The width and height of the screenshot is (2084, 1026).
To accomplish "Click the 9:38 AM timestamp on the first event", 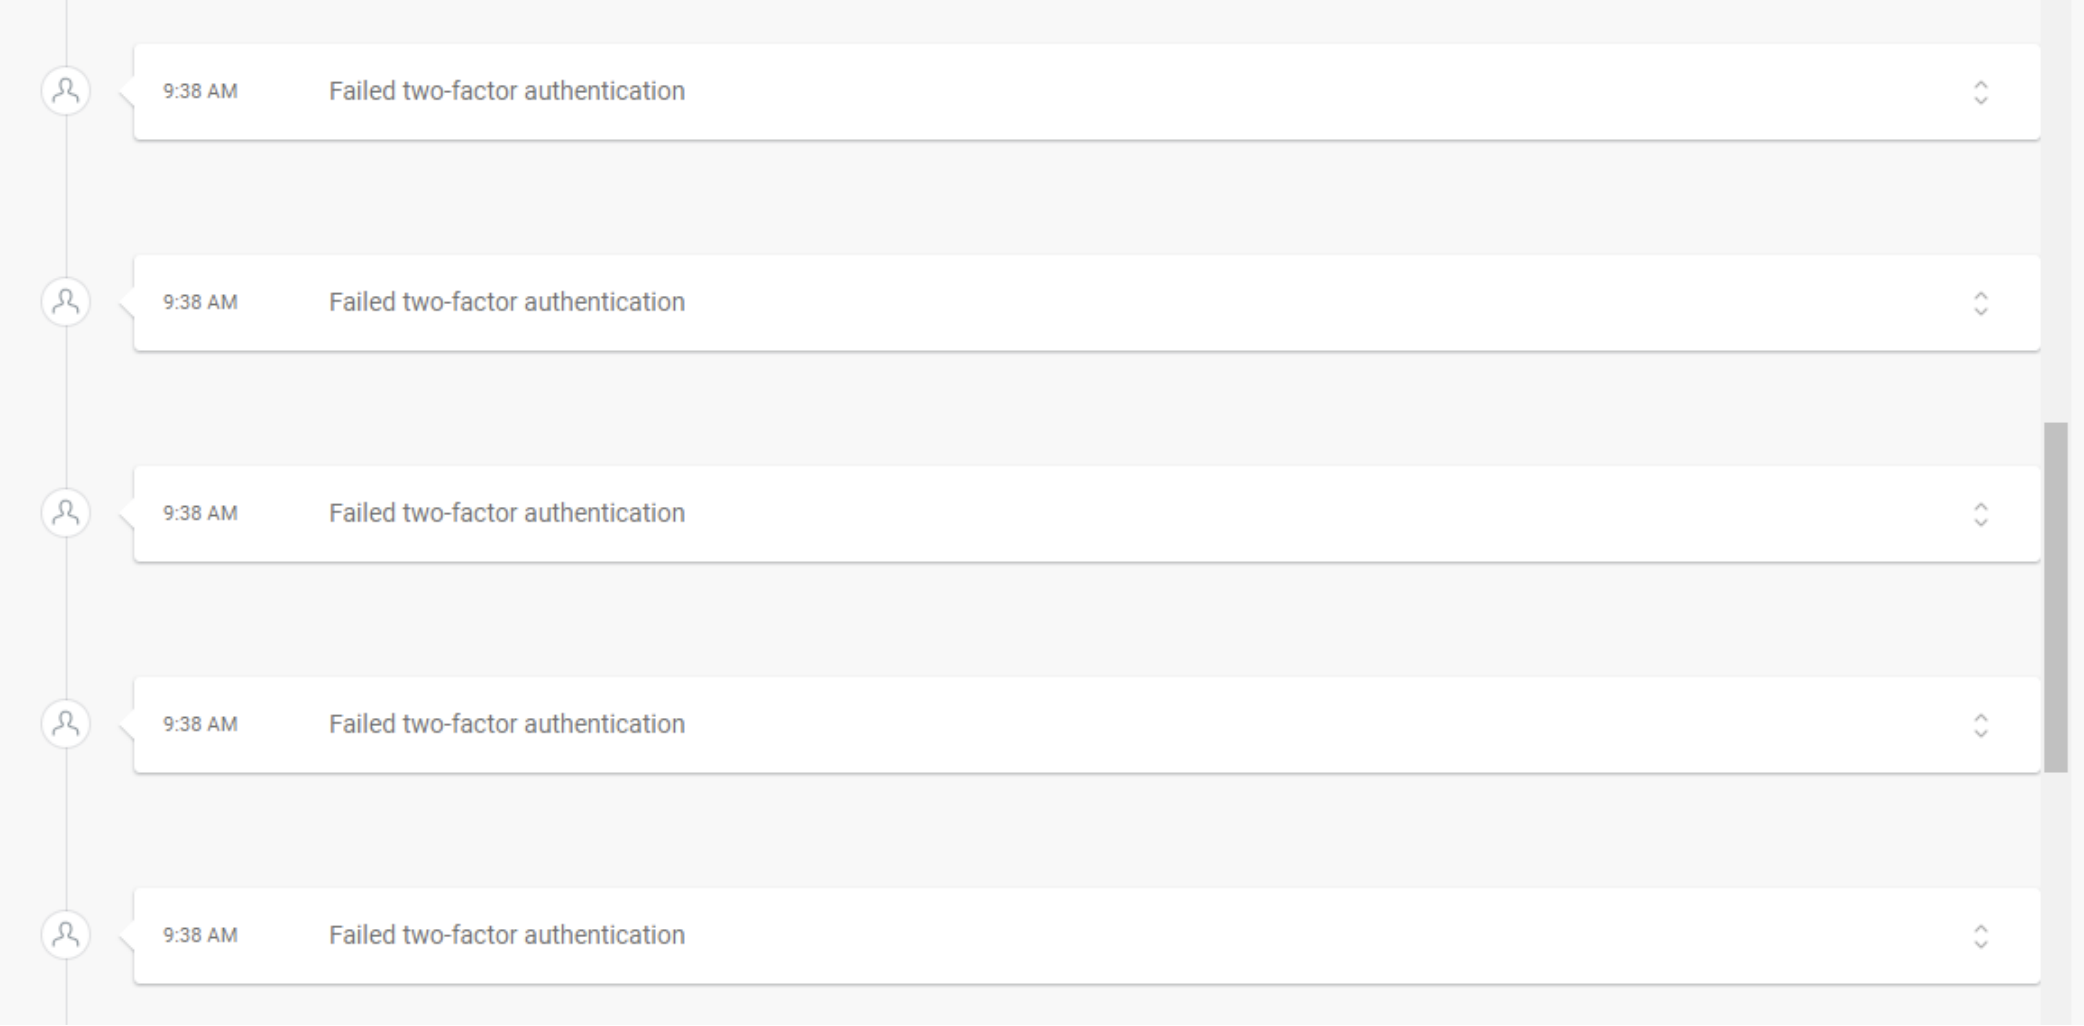I will coord(200,91).
